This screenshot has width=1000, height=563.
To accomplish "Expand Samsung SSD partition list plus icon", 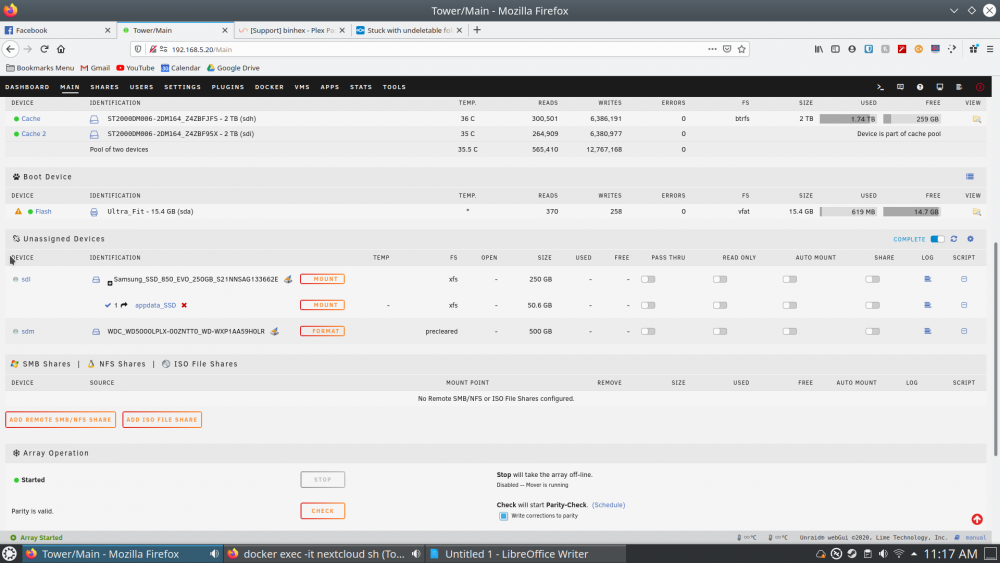I will click(x=110, y=283).
